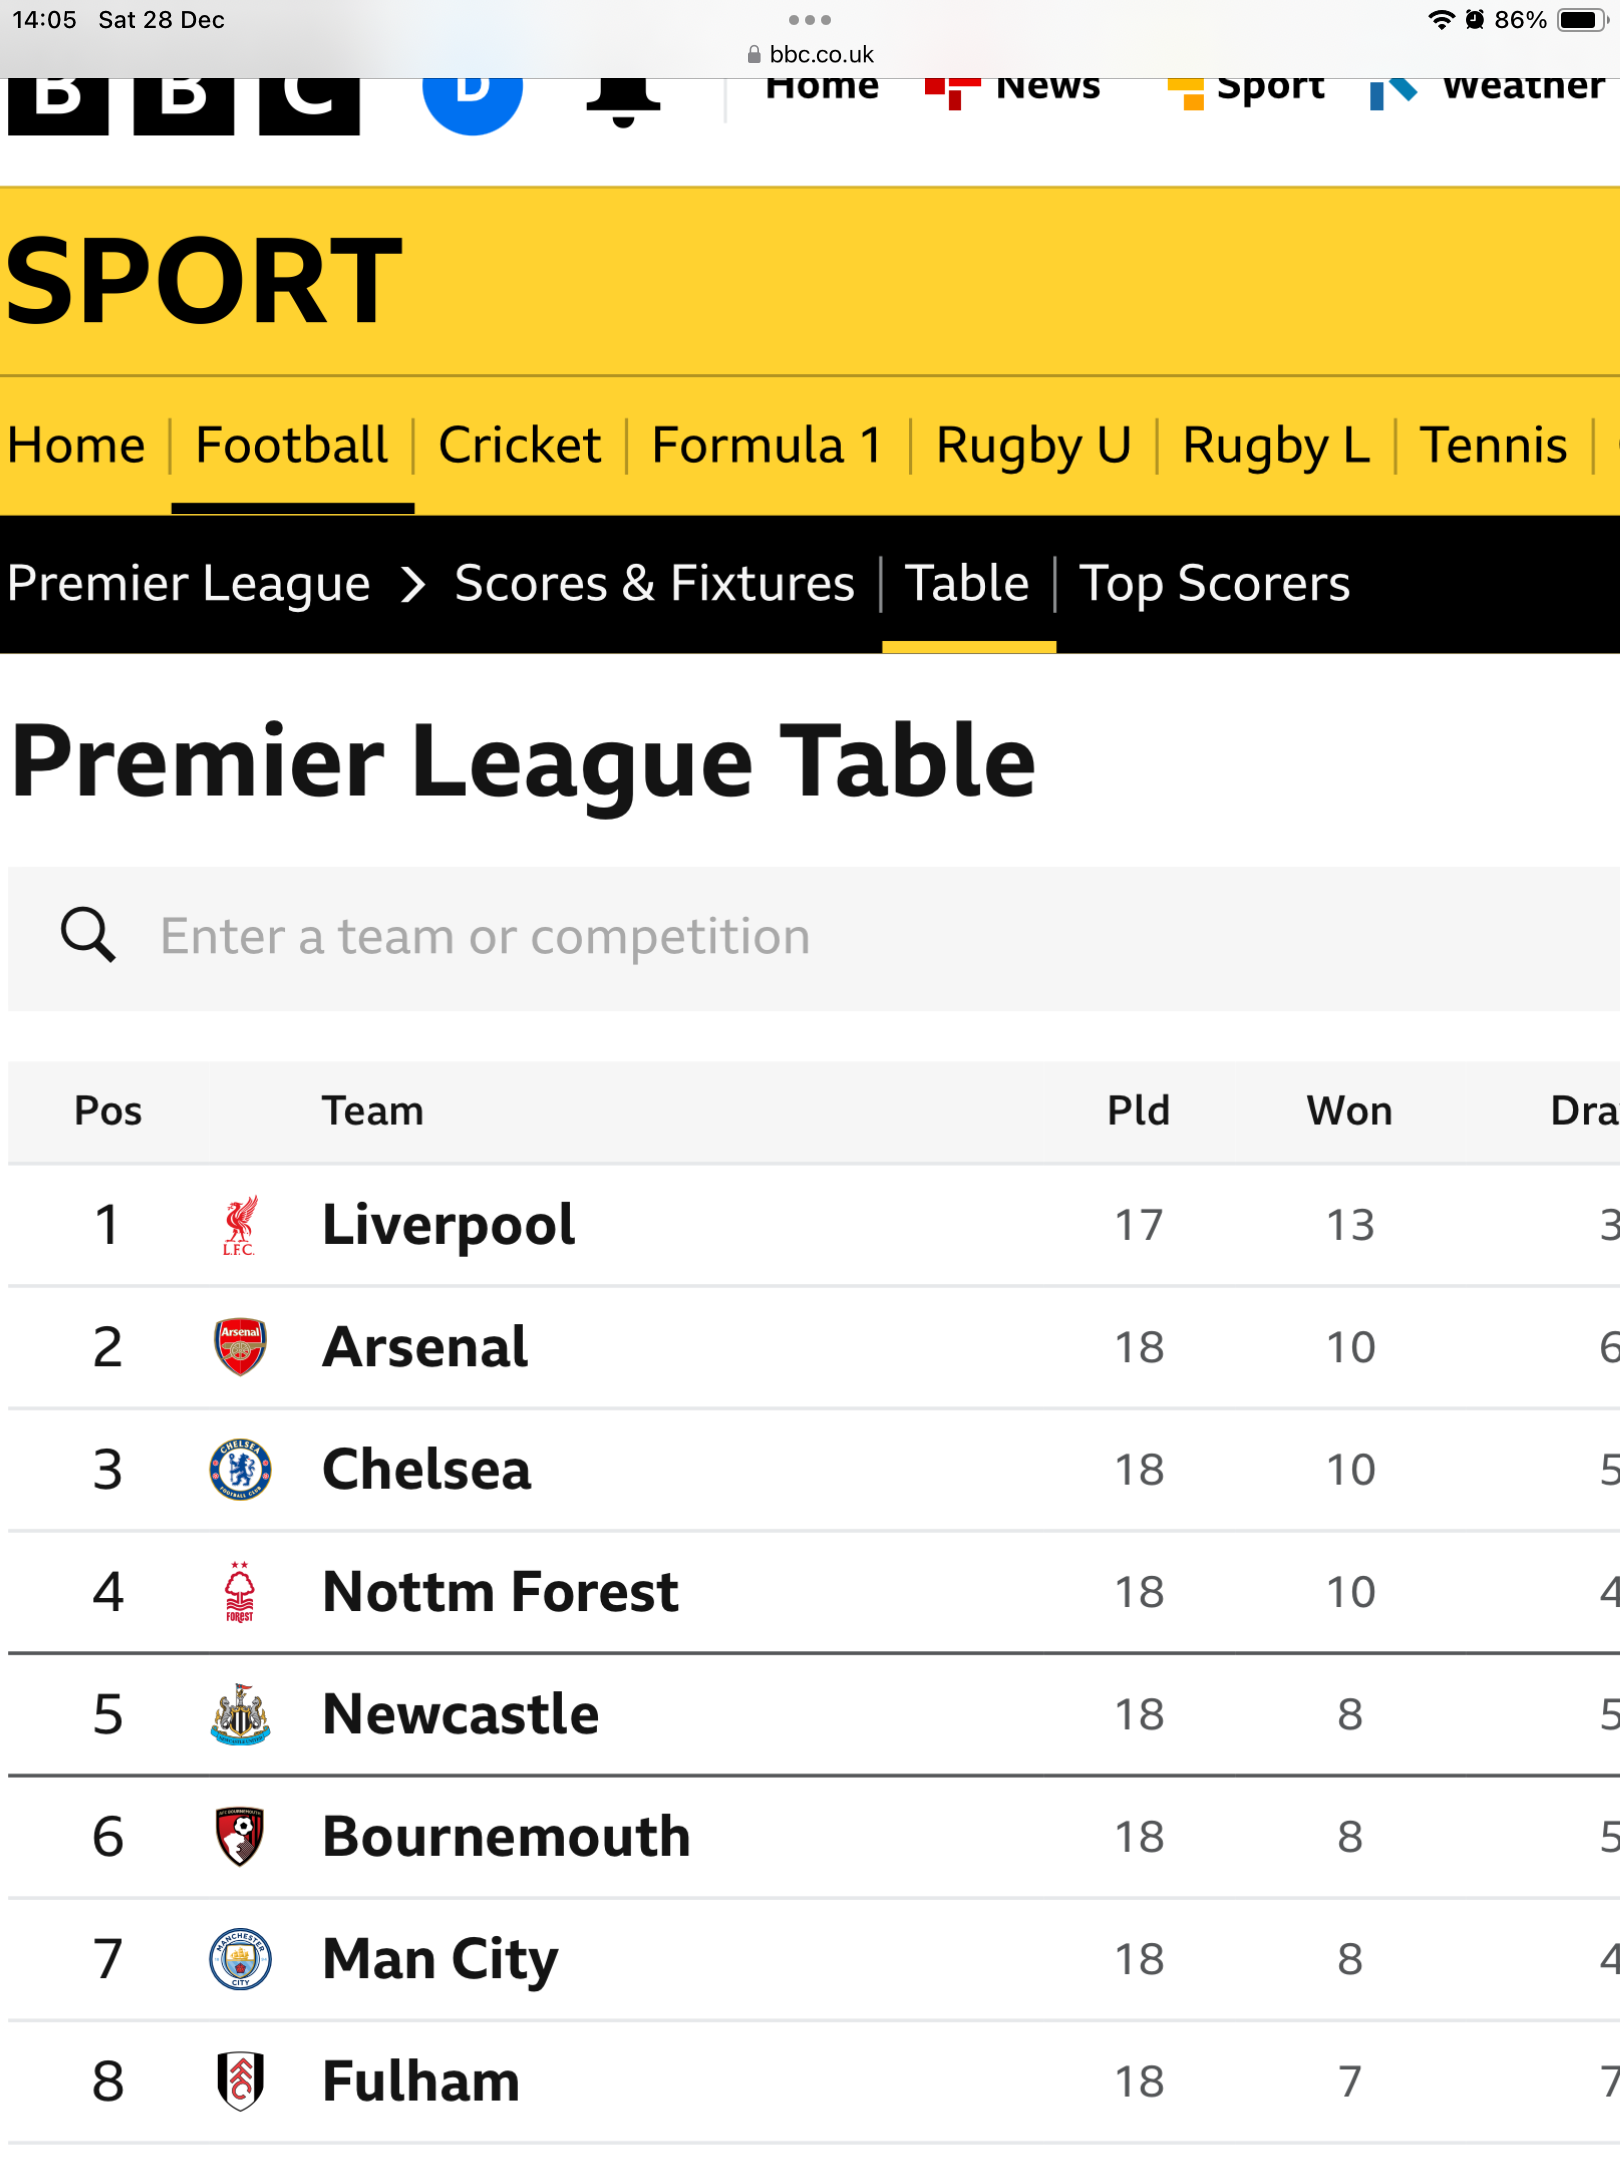Image resolution: width=1620 pixels, height=2160 pixels.
Task: Open the Cricket section
Action: pyautogui.click(x=519, y=445)
